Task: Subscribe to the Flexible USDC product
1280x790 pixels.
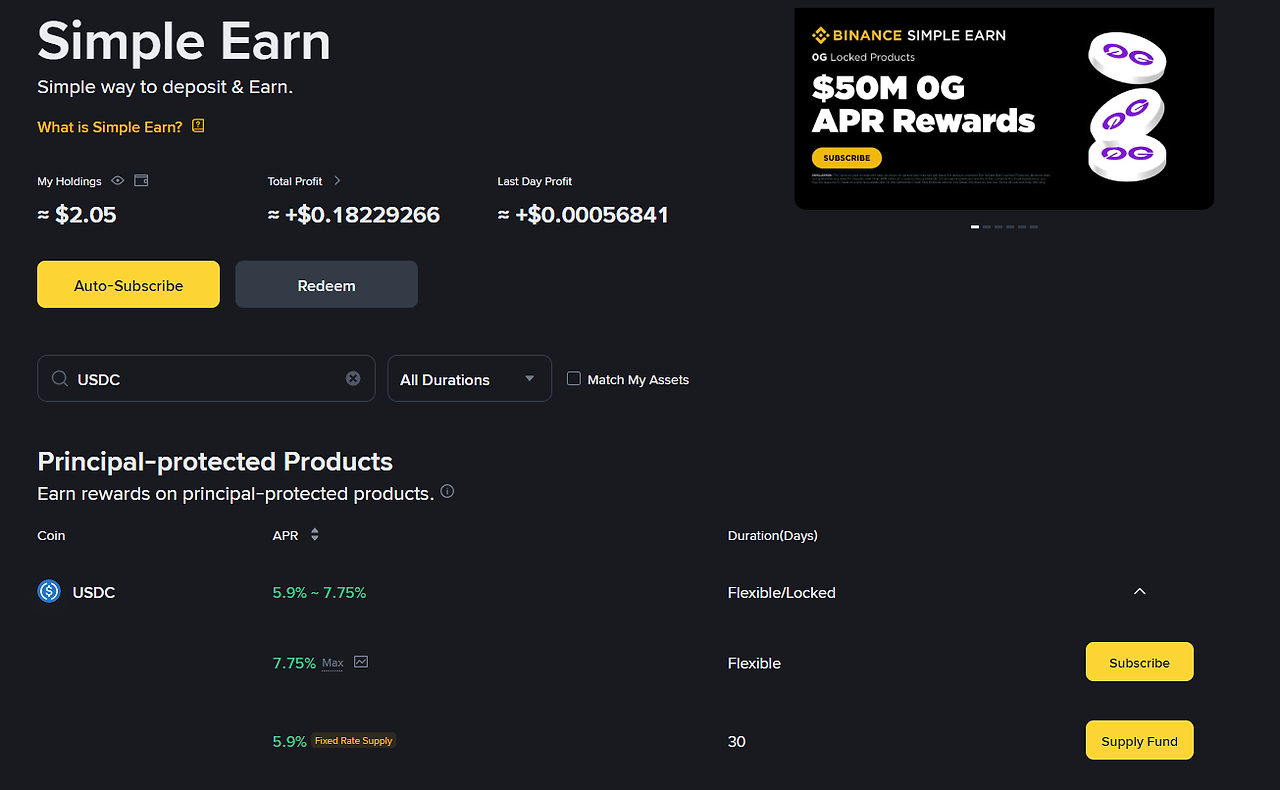Action: click(x=1139, y=662)
